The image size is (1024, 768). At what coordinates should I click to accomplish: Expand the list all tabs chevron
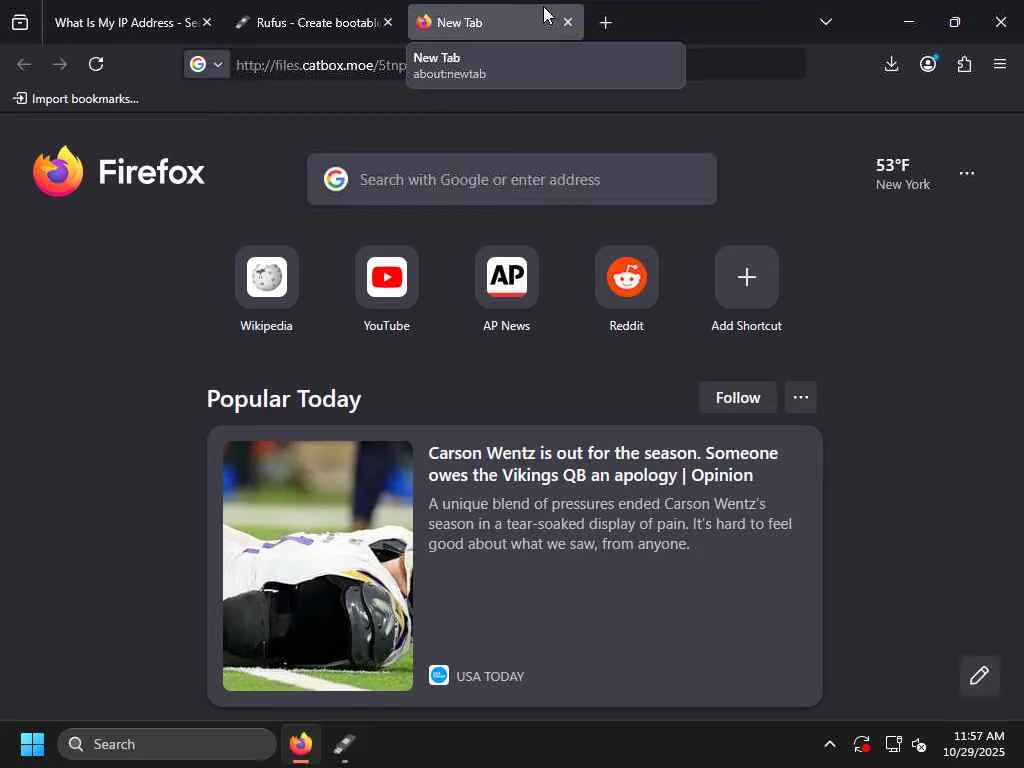(x=825, y=22)
